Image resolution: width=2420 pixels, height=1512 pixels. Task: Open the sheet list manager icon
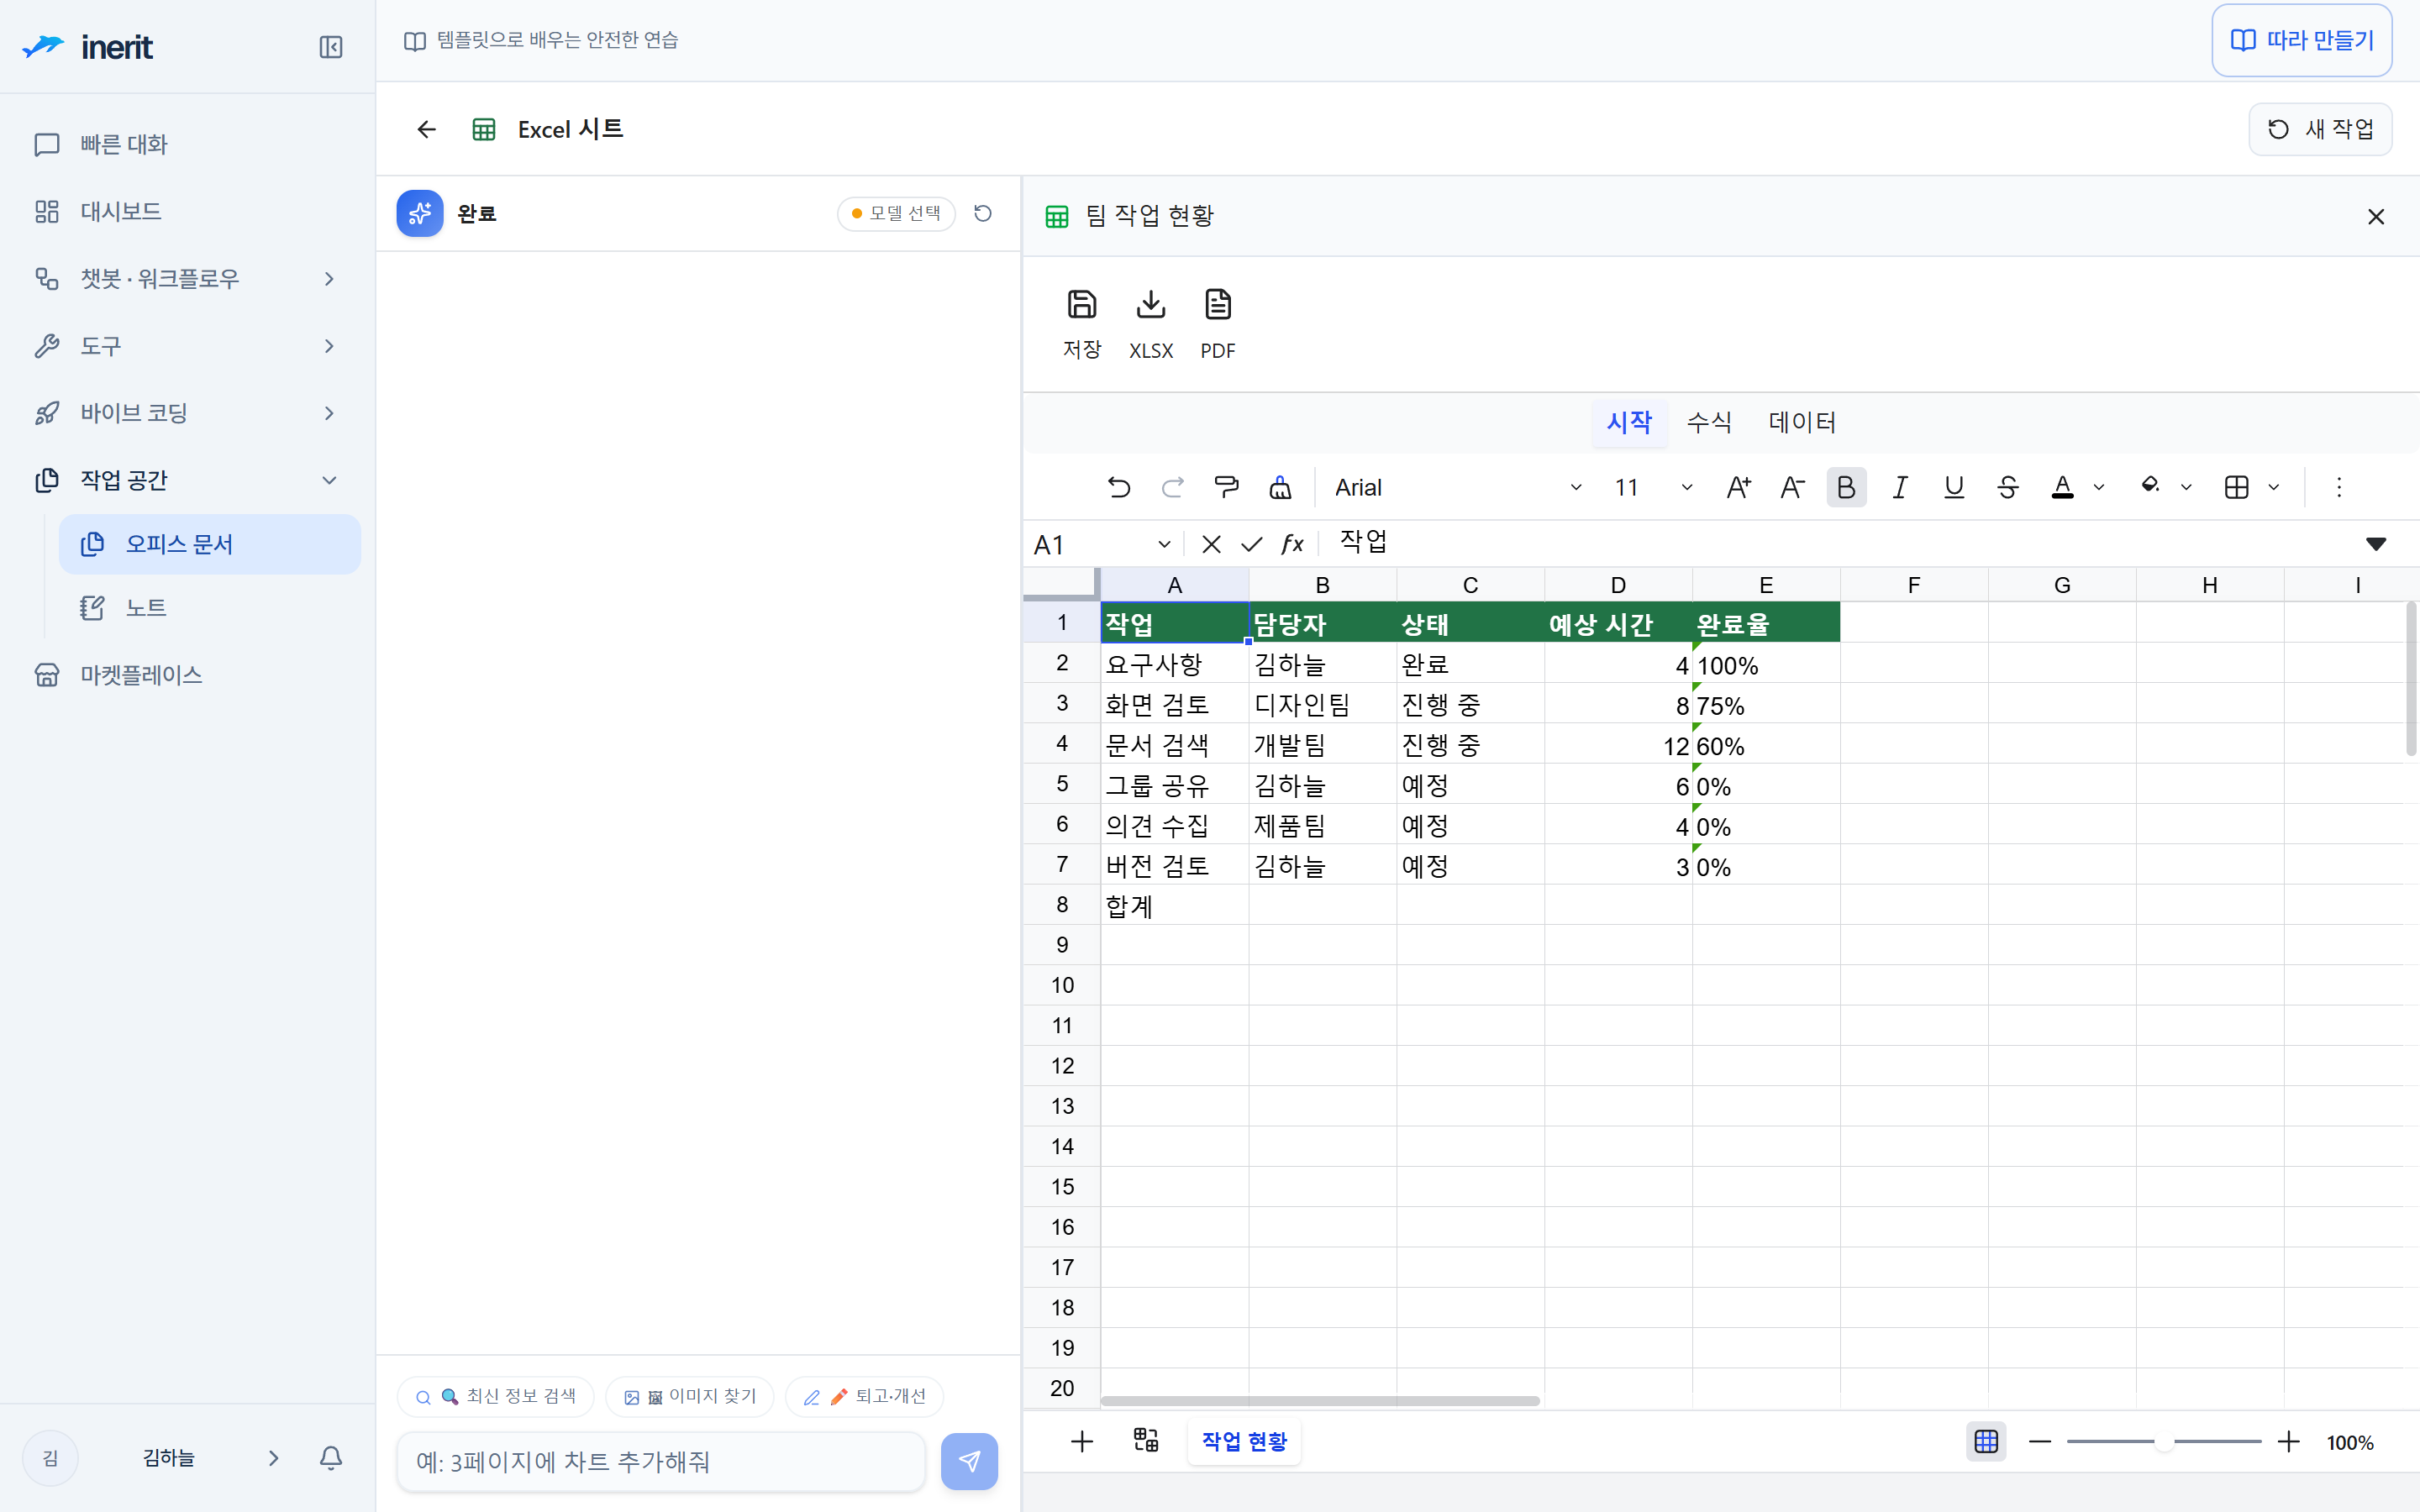click(x=1146, y=1441)
